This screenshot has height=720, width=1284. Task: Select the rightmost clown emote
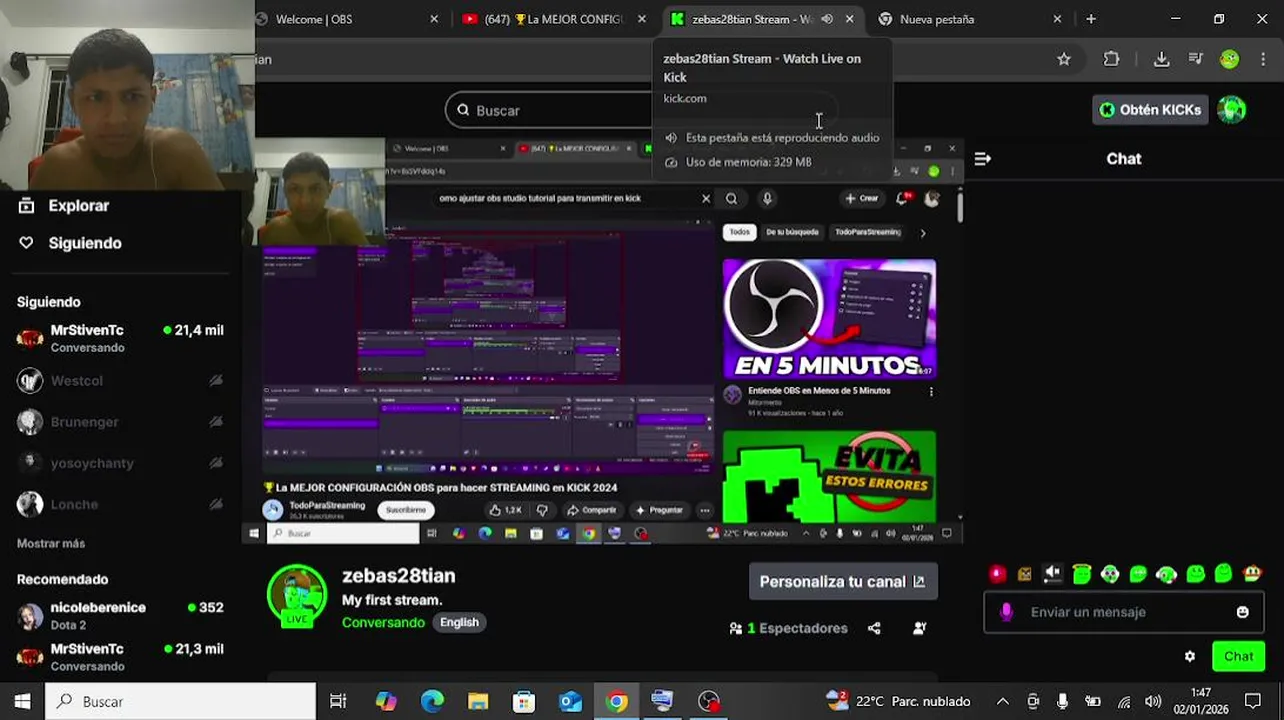tap(1252, 574)
